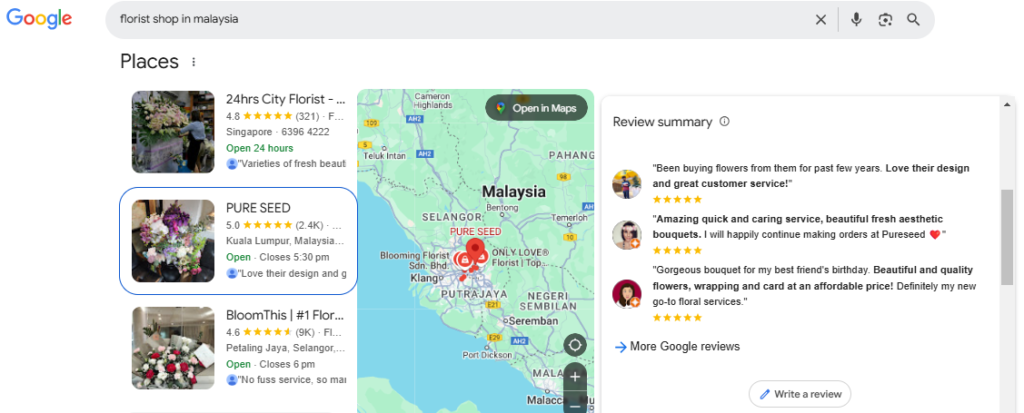Click Write a review button
The height and width of the screenshot is (413, 1024).
tap(799, 394)
